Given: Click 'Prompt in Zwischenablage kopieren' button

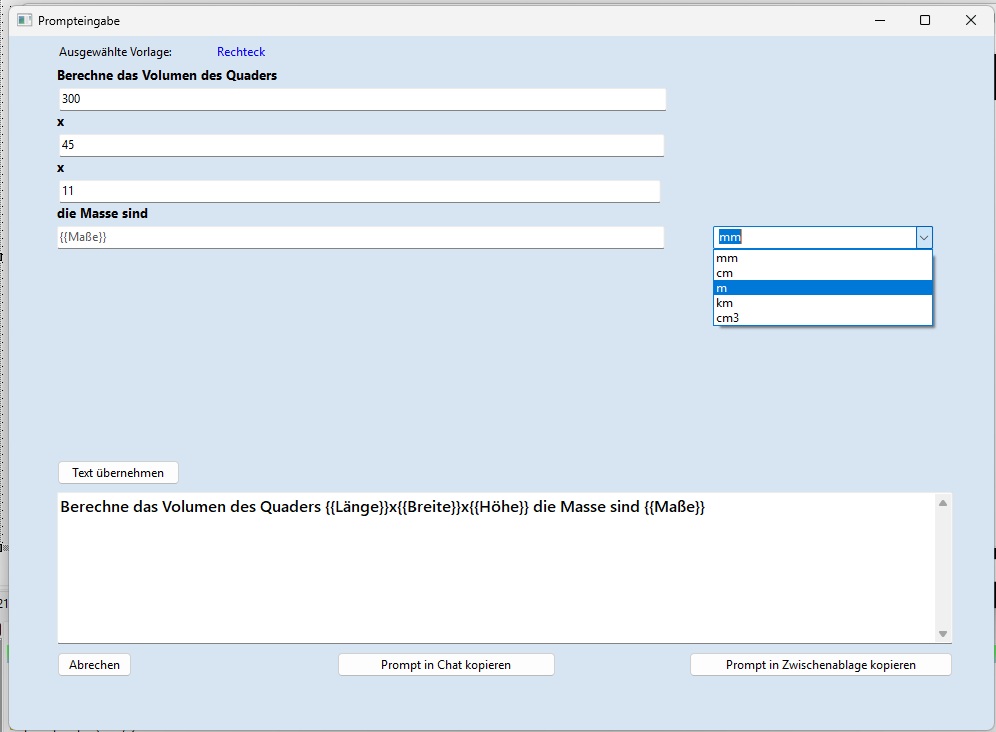Looking at the screenshot, I should tap(820, 665).
